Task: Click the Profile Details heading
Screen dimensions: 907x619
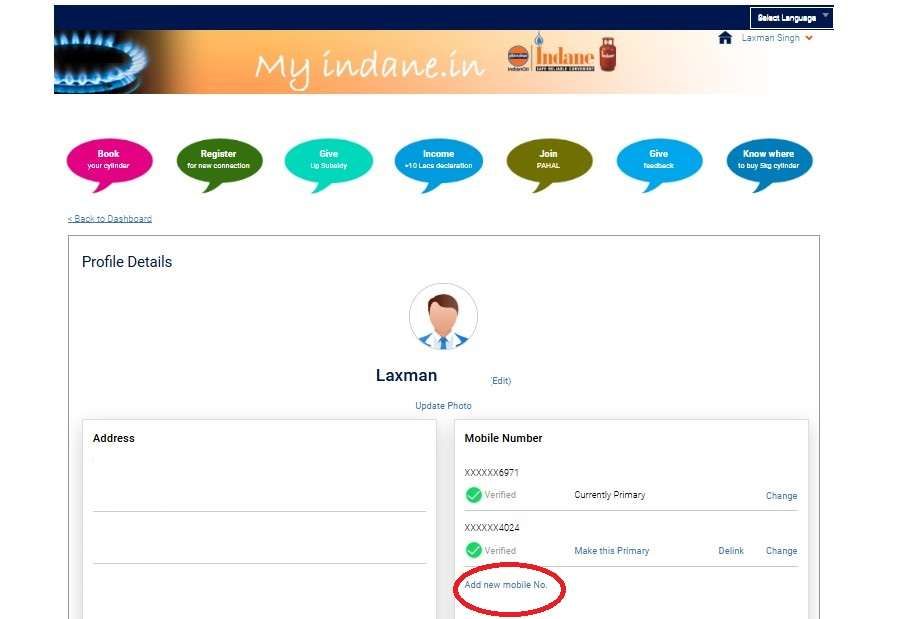Action: 127,262
